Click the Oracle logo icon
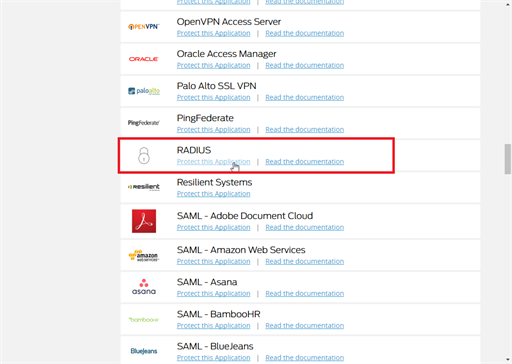The image size is (512, 364). click(x=144, y=59)
